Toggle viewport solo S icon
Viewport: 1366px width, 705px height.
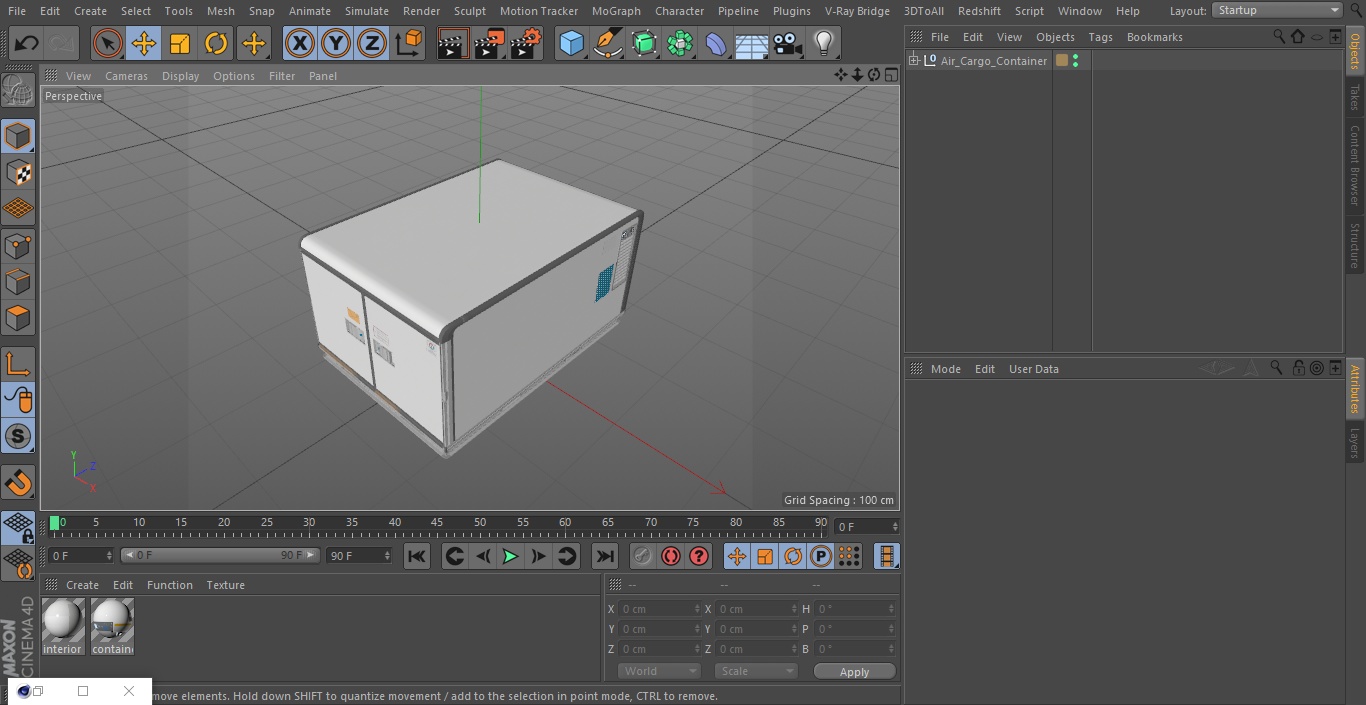point(18,437)
